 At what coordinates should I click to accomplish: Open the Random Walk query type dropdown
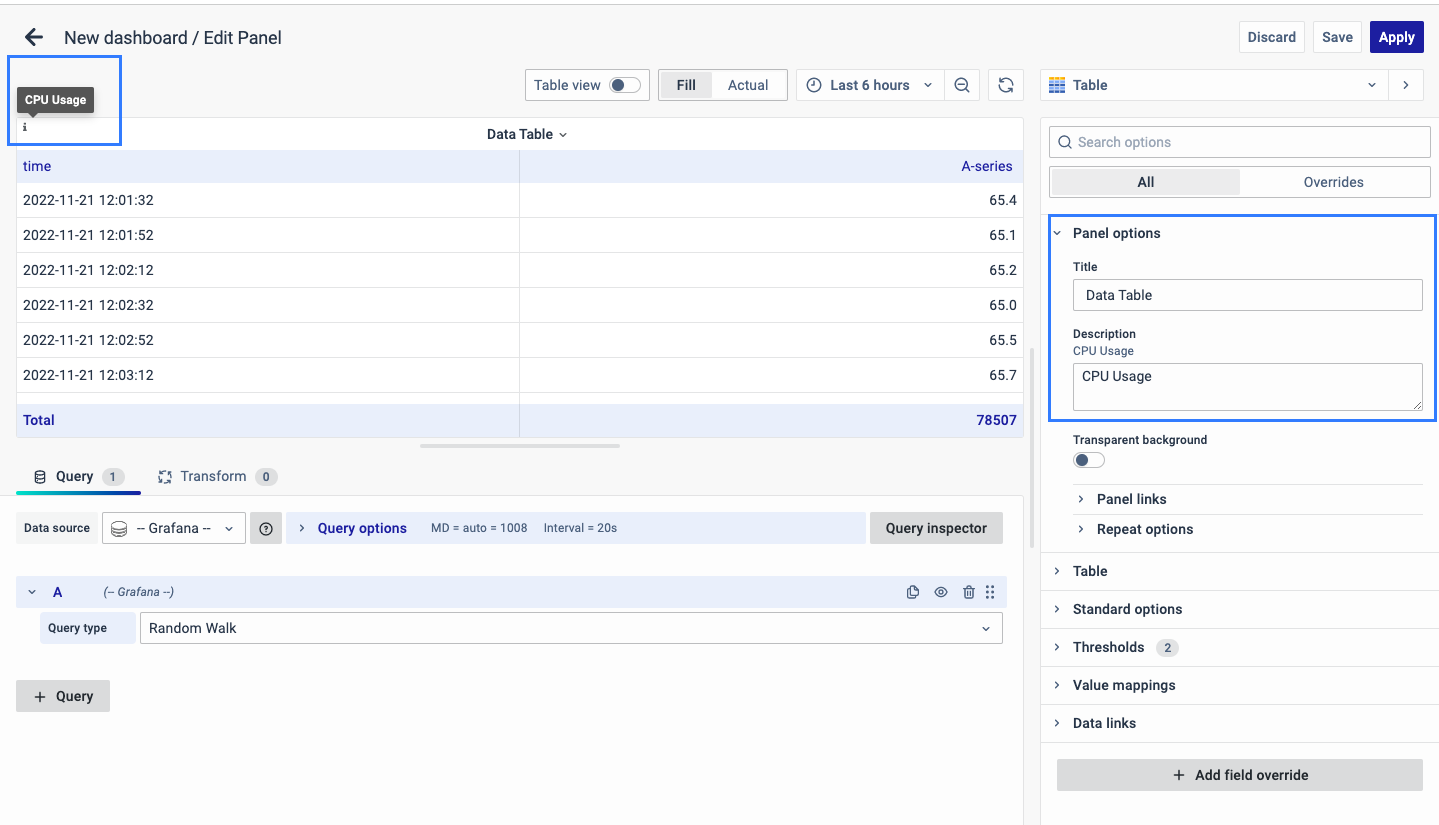pos(570,628)
